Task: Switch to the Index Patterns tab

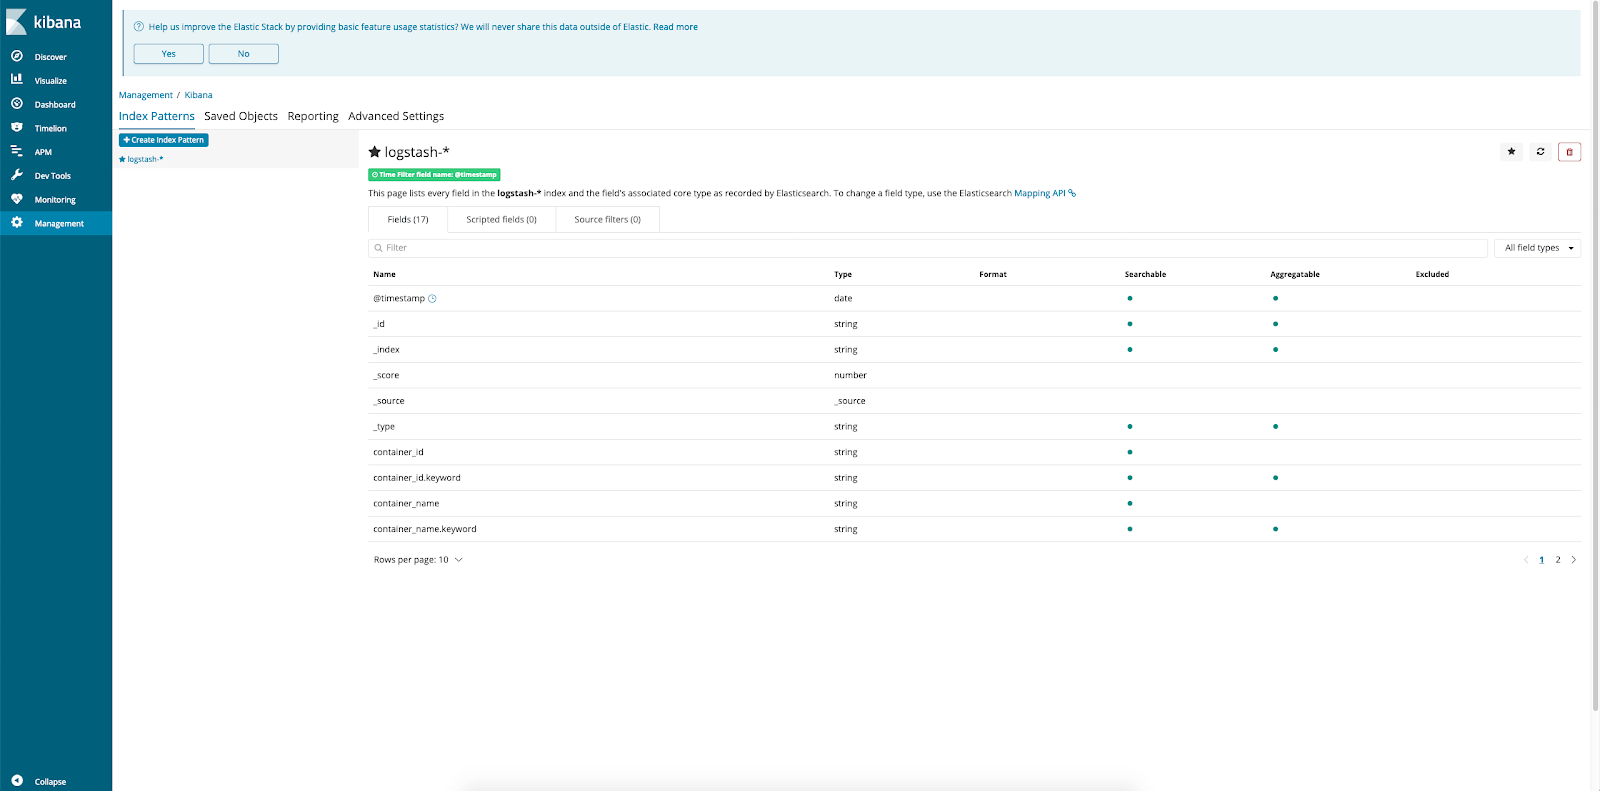Action: click(157, 116)
